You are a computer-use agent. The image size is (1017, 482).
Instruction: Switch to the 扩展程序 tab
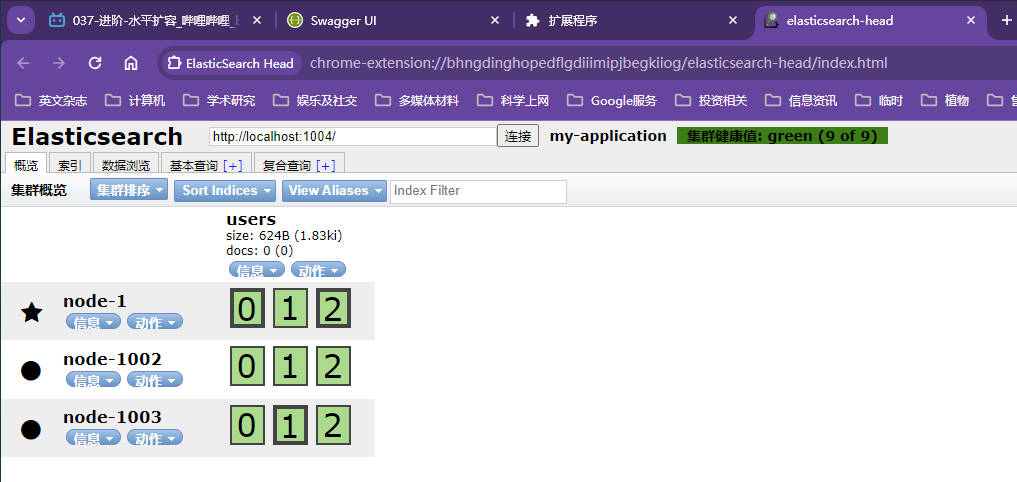632,20
